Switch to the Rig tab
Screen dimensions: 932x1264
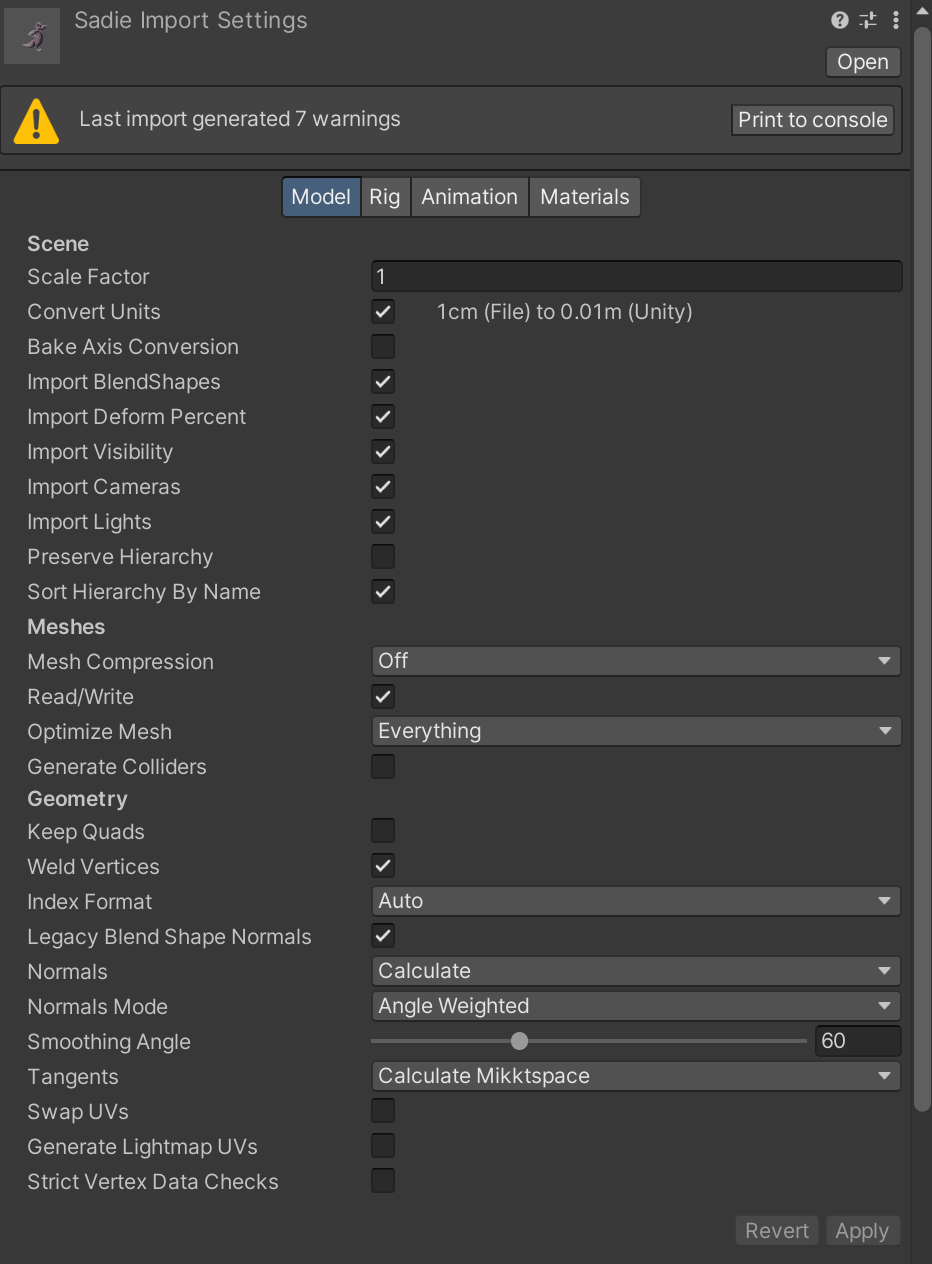pos(385,197)
